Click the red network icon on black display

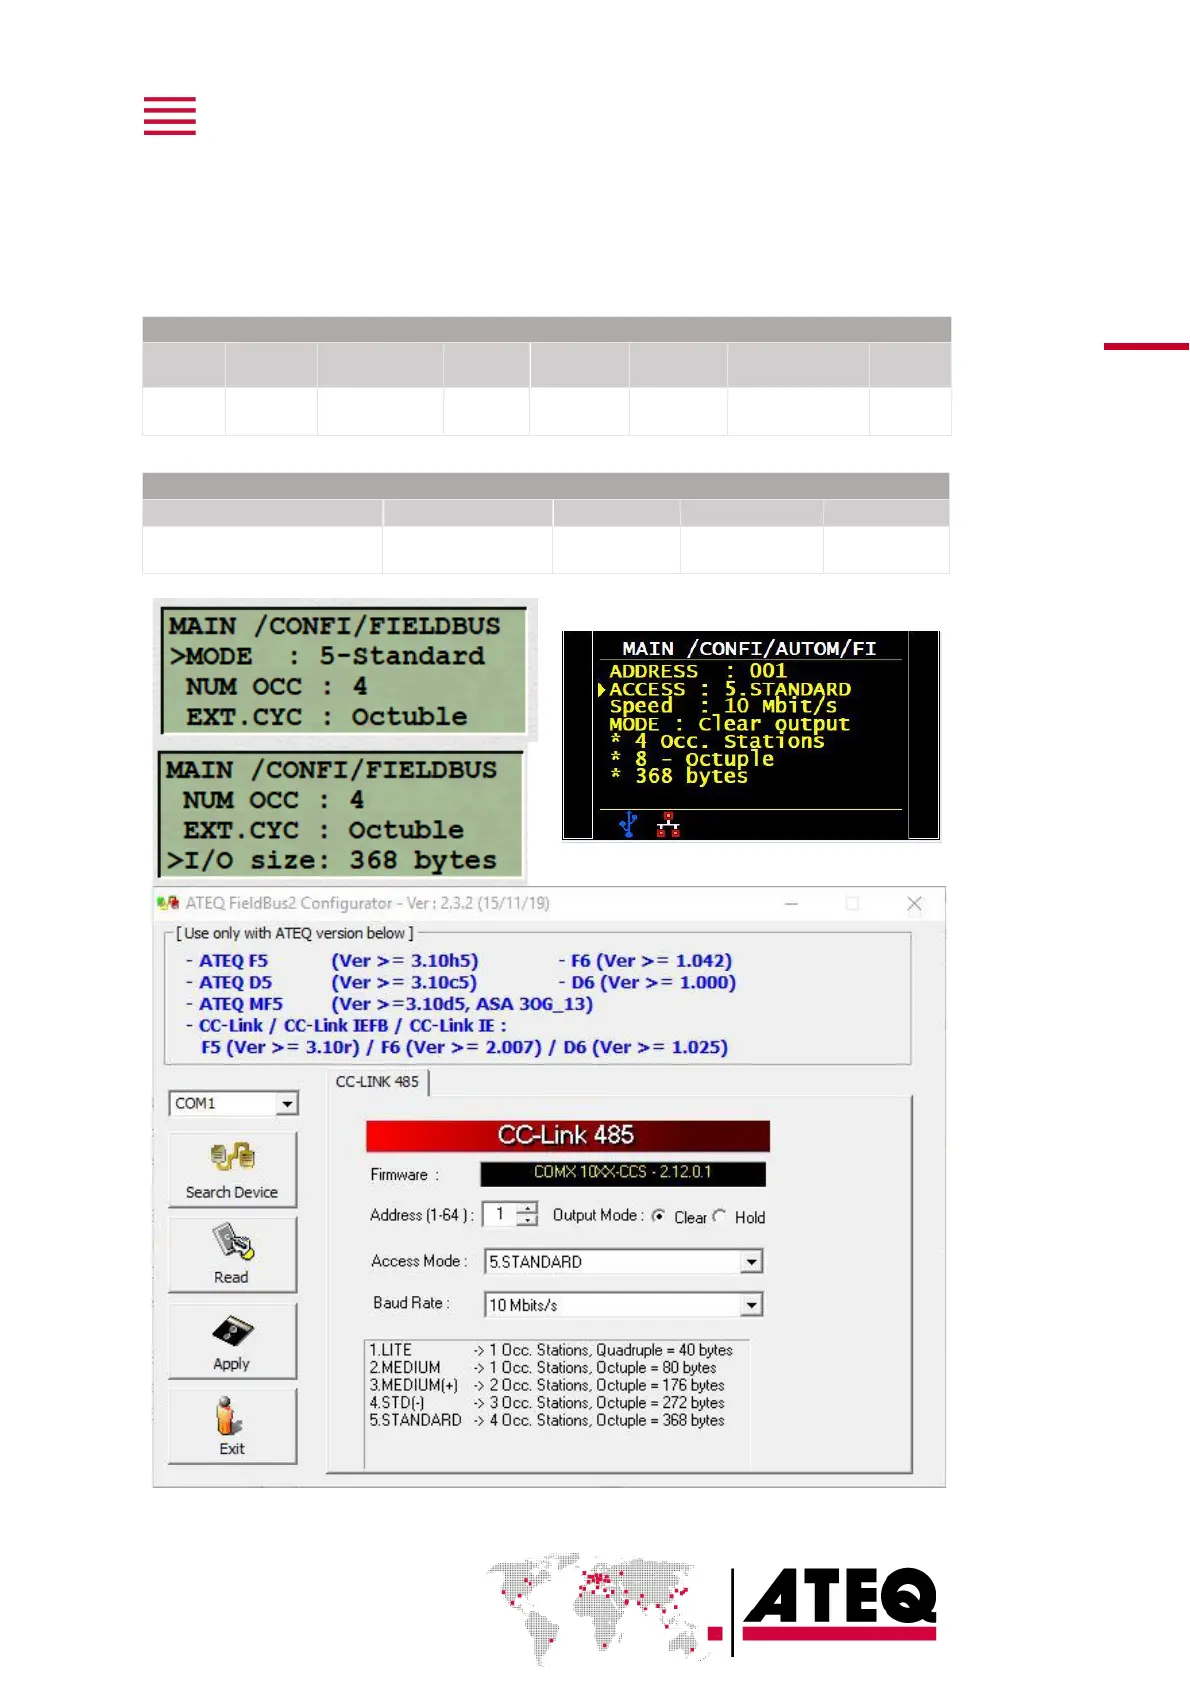[668, 825]
